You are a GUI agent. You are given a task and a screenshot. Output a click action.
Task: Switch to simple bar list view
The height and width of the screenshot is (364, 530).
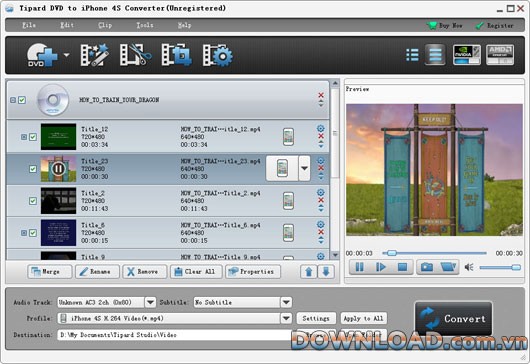click(435, 54)
